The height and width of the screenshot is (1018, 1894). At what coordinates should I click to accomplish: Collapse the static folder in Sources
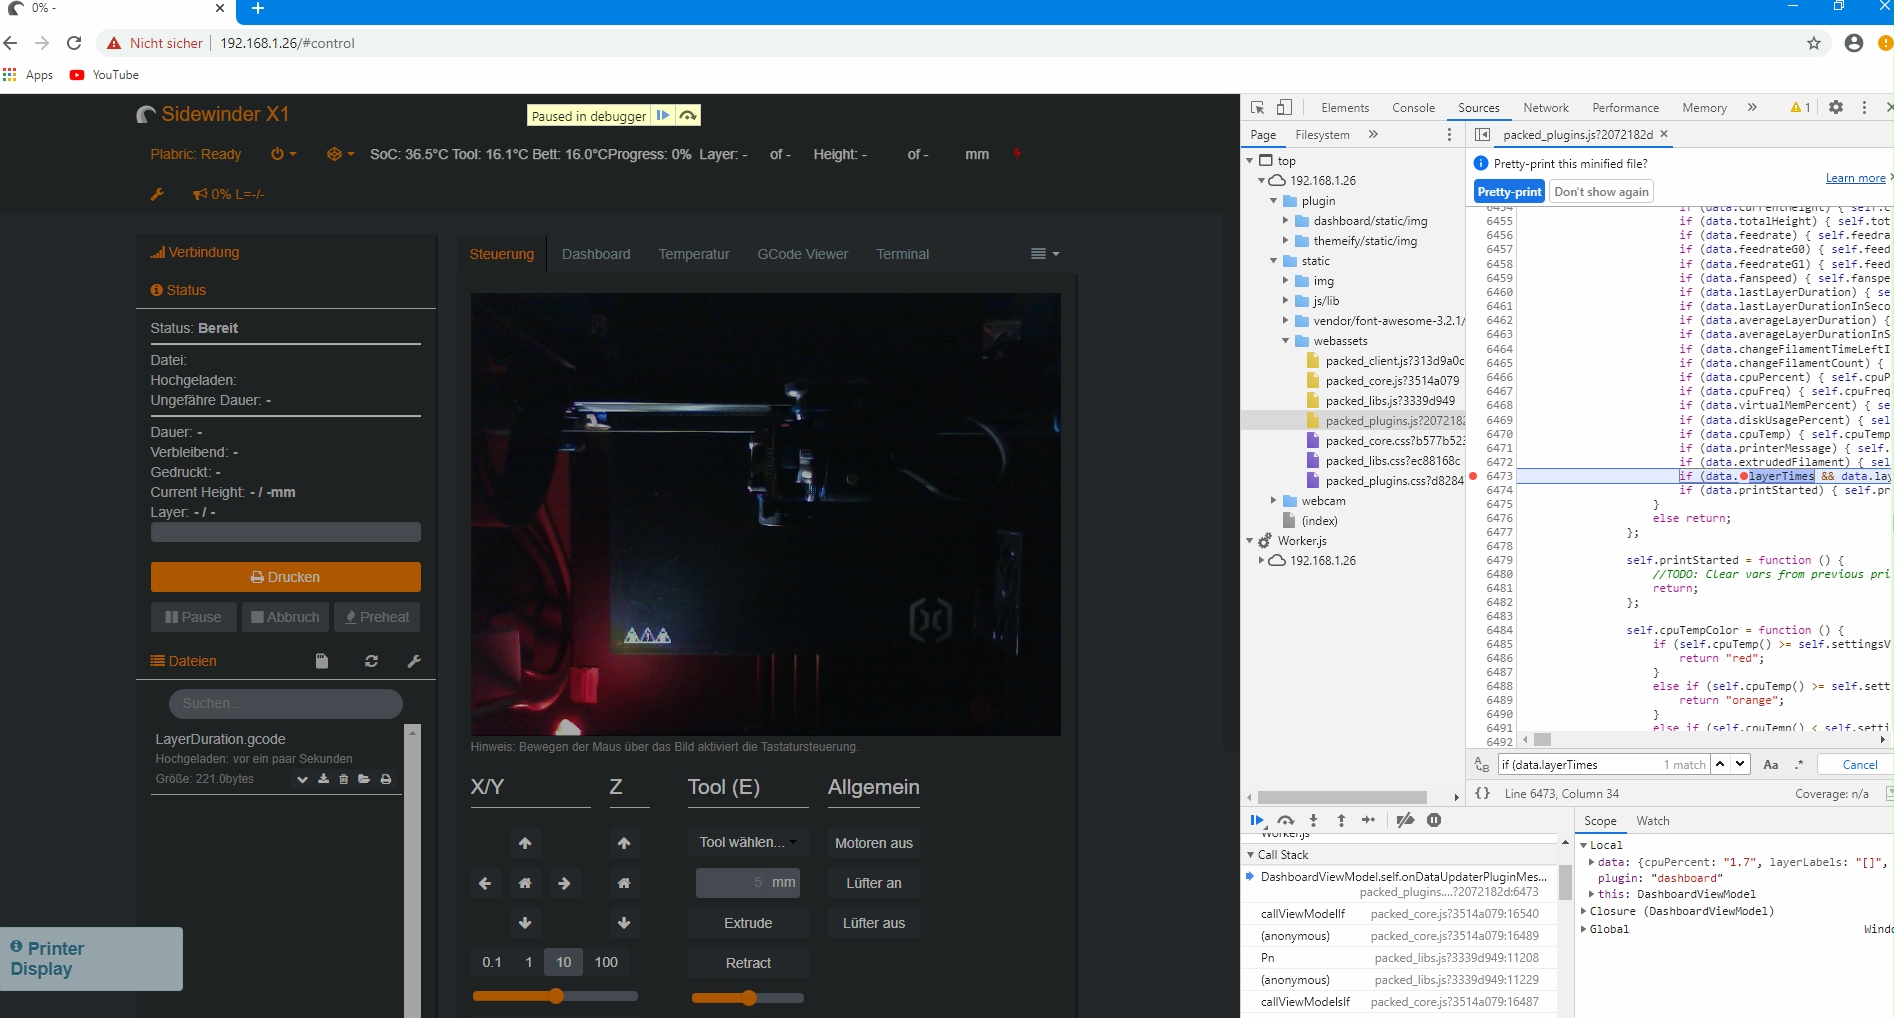[x=1272, y=260]
